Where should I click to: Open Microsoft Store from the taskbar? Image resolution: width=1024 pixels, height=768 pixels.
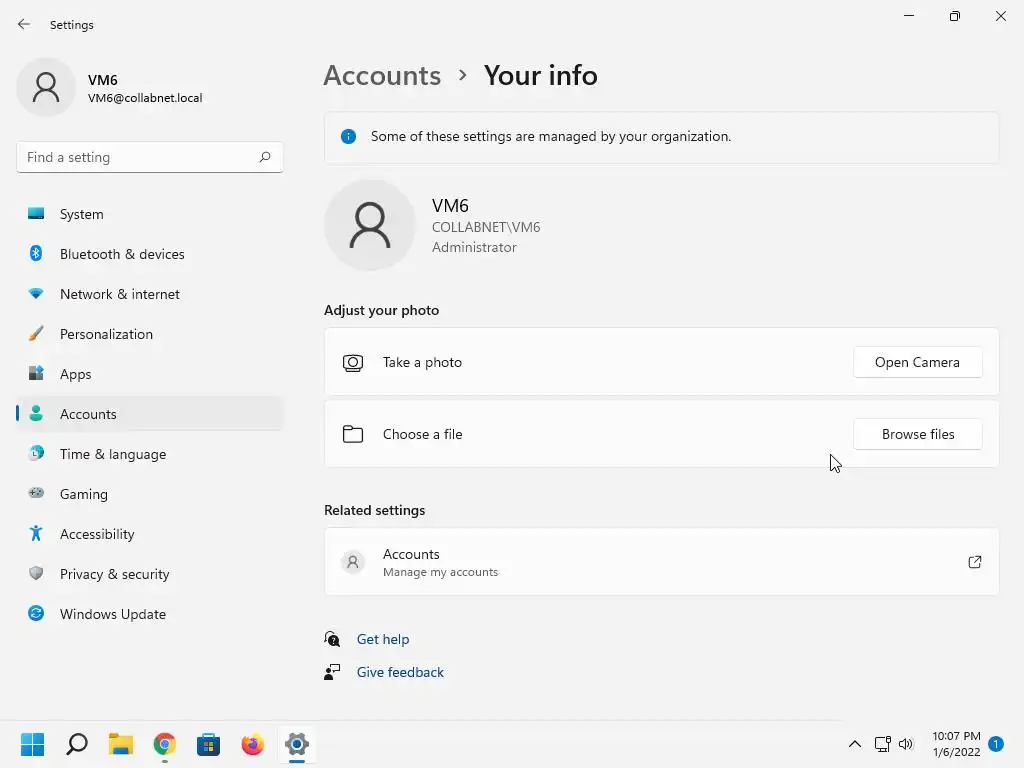coord(208,744)
